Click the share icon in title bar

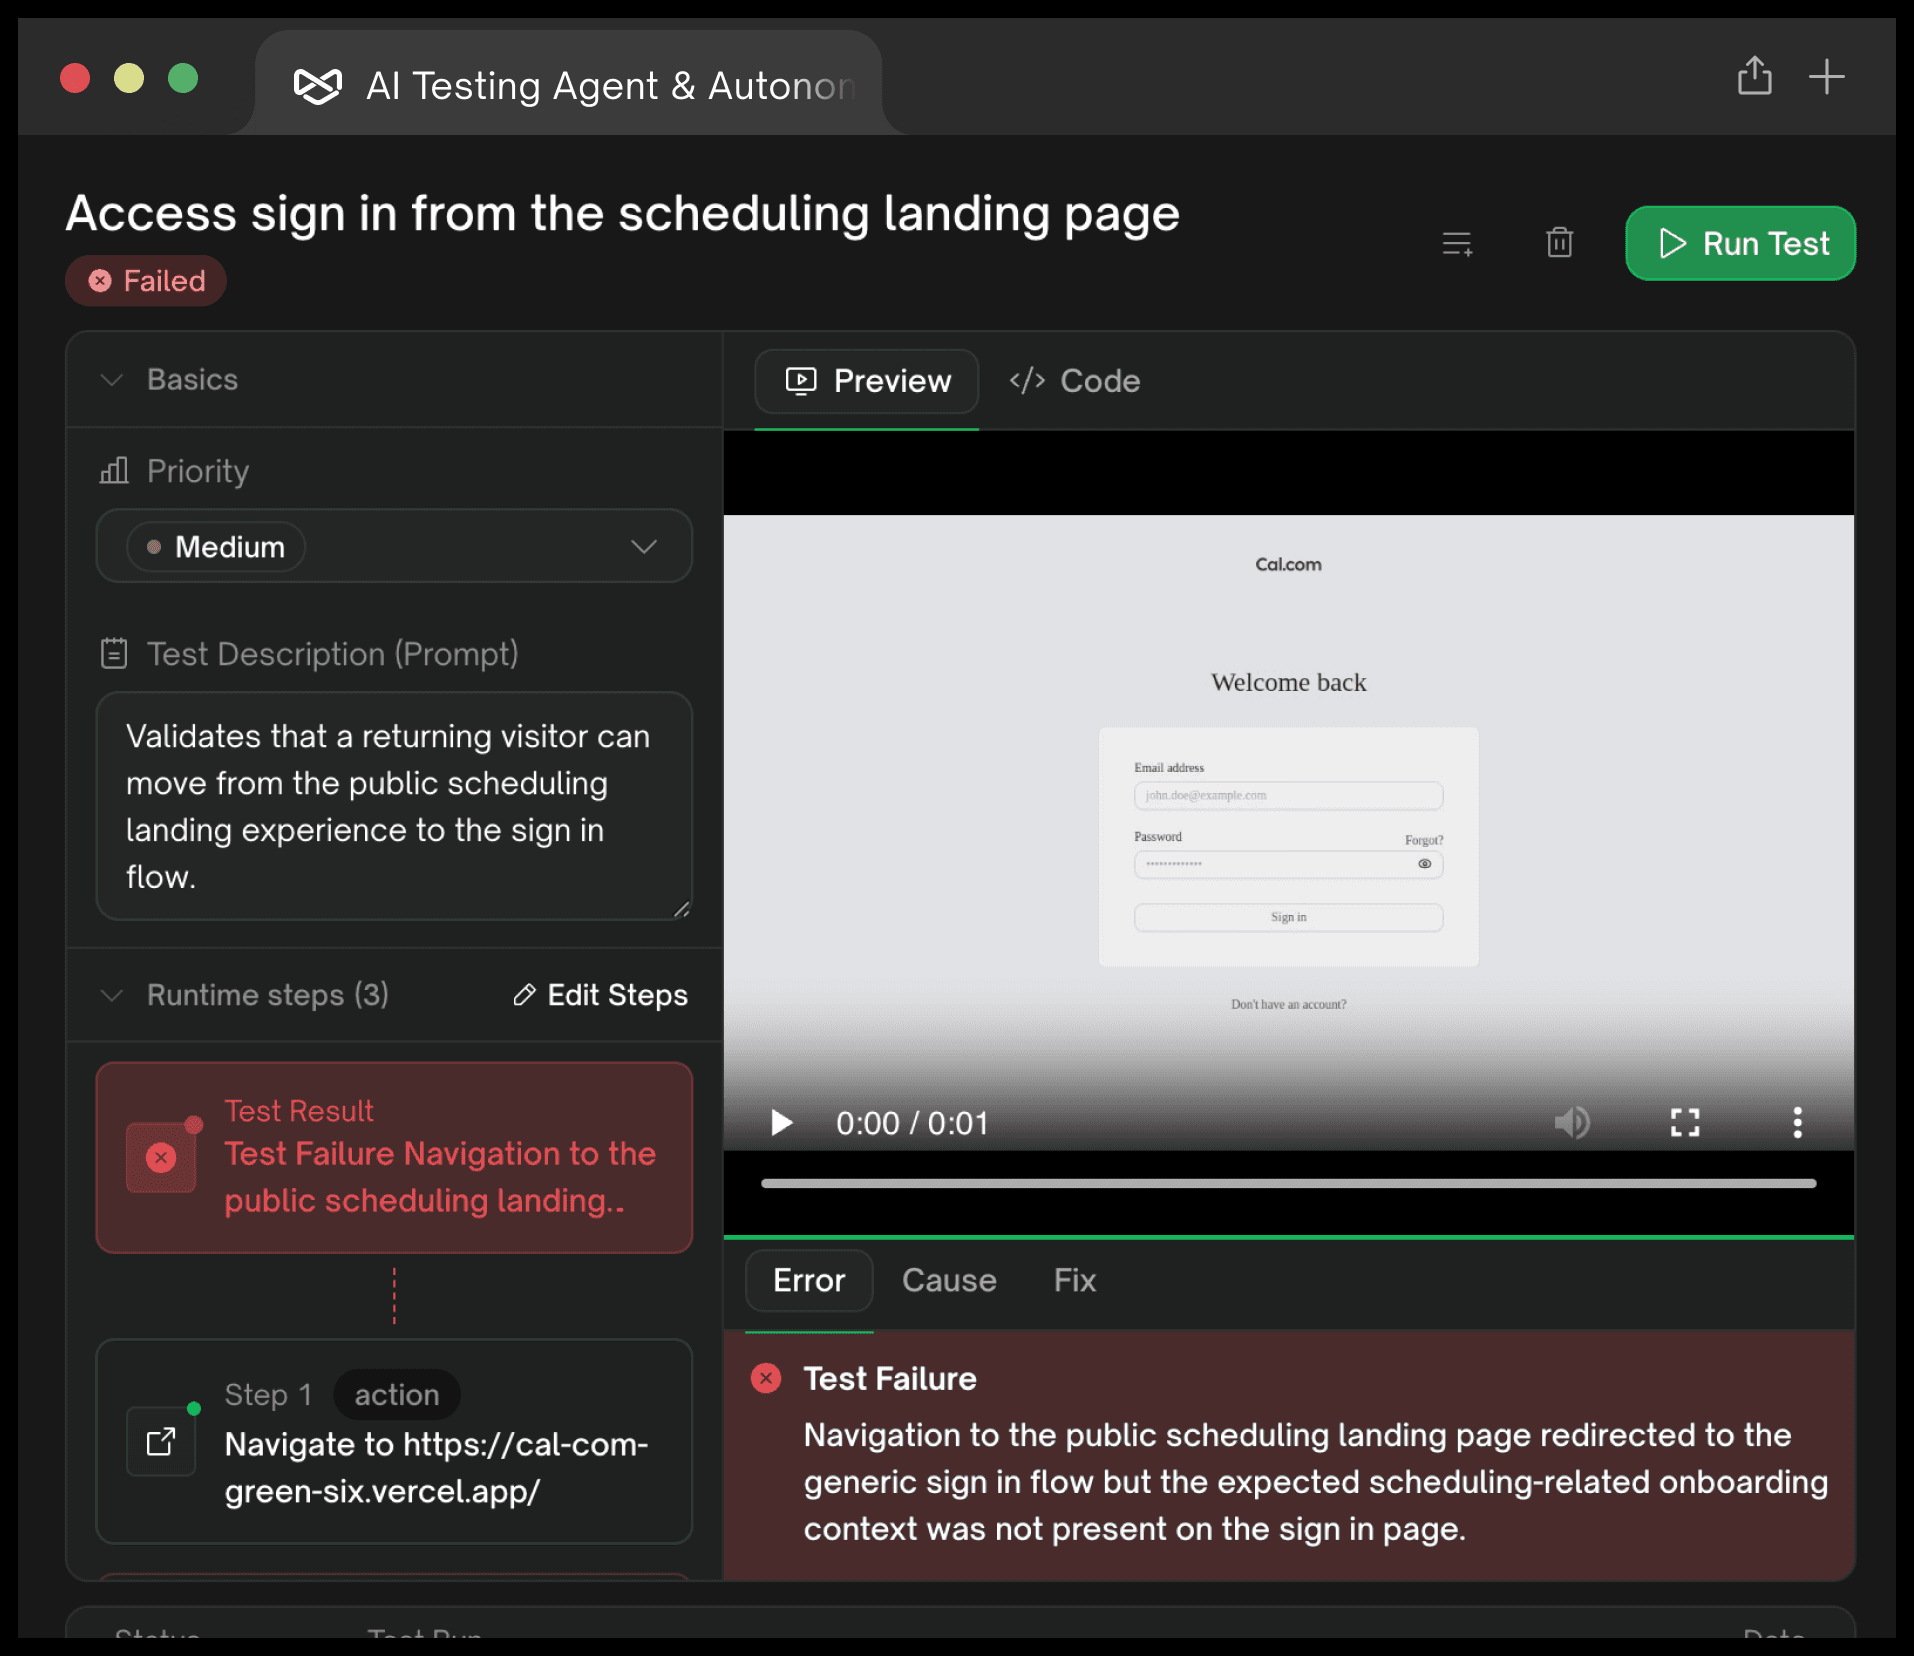(1755, 76)
